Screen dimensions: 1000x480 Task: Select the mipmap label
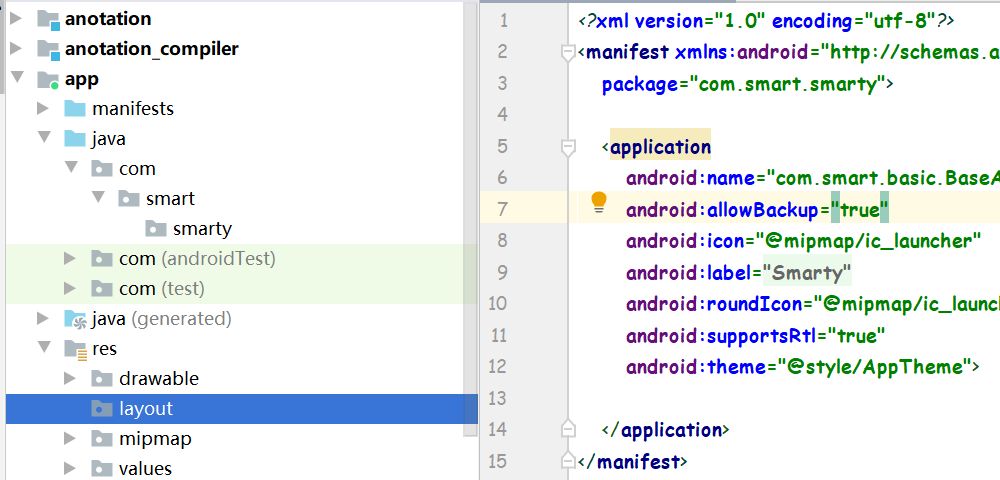[x=155, y=439]
